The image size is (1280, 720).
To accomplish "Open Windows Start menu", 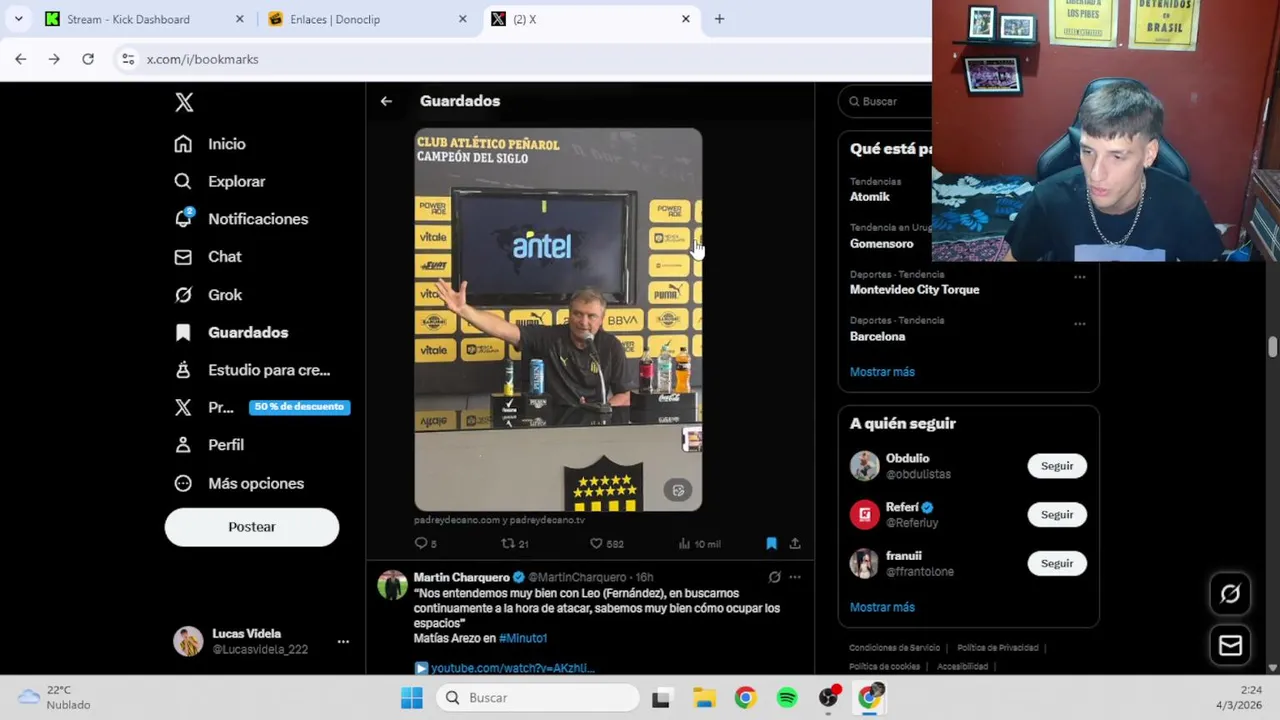I will [412, 698].
